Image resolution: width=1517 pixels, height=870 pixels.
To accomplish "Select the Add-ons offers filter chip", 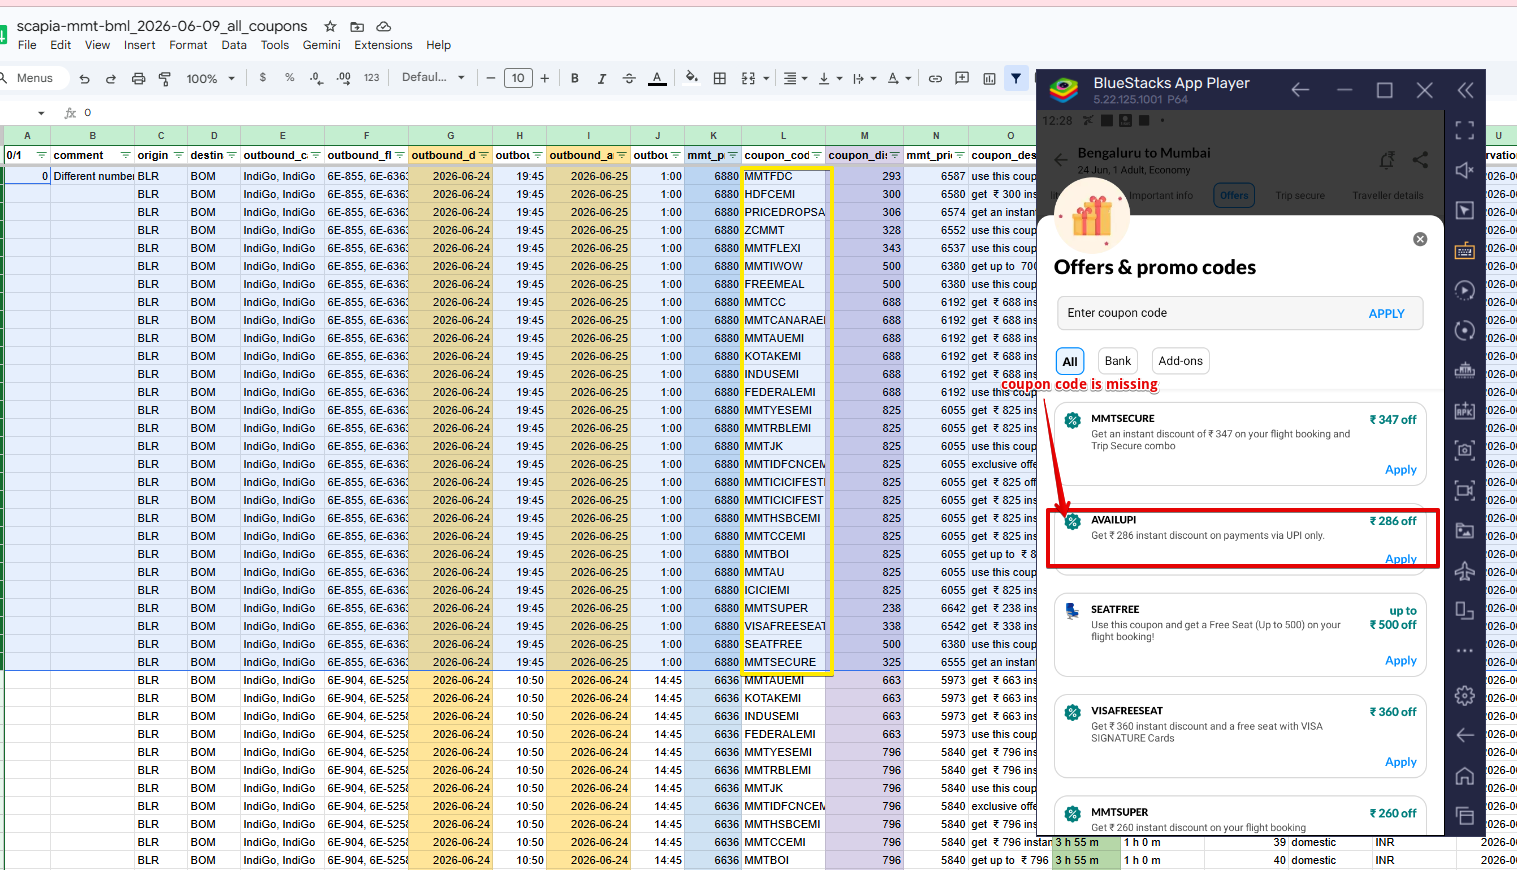I will tap(1181, 361).
